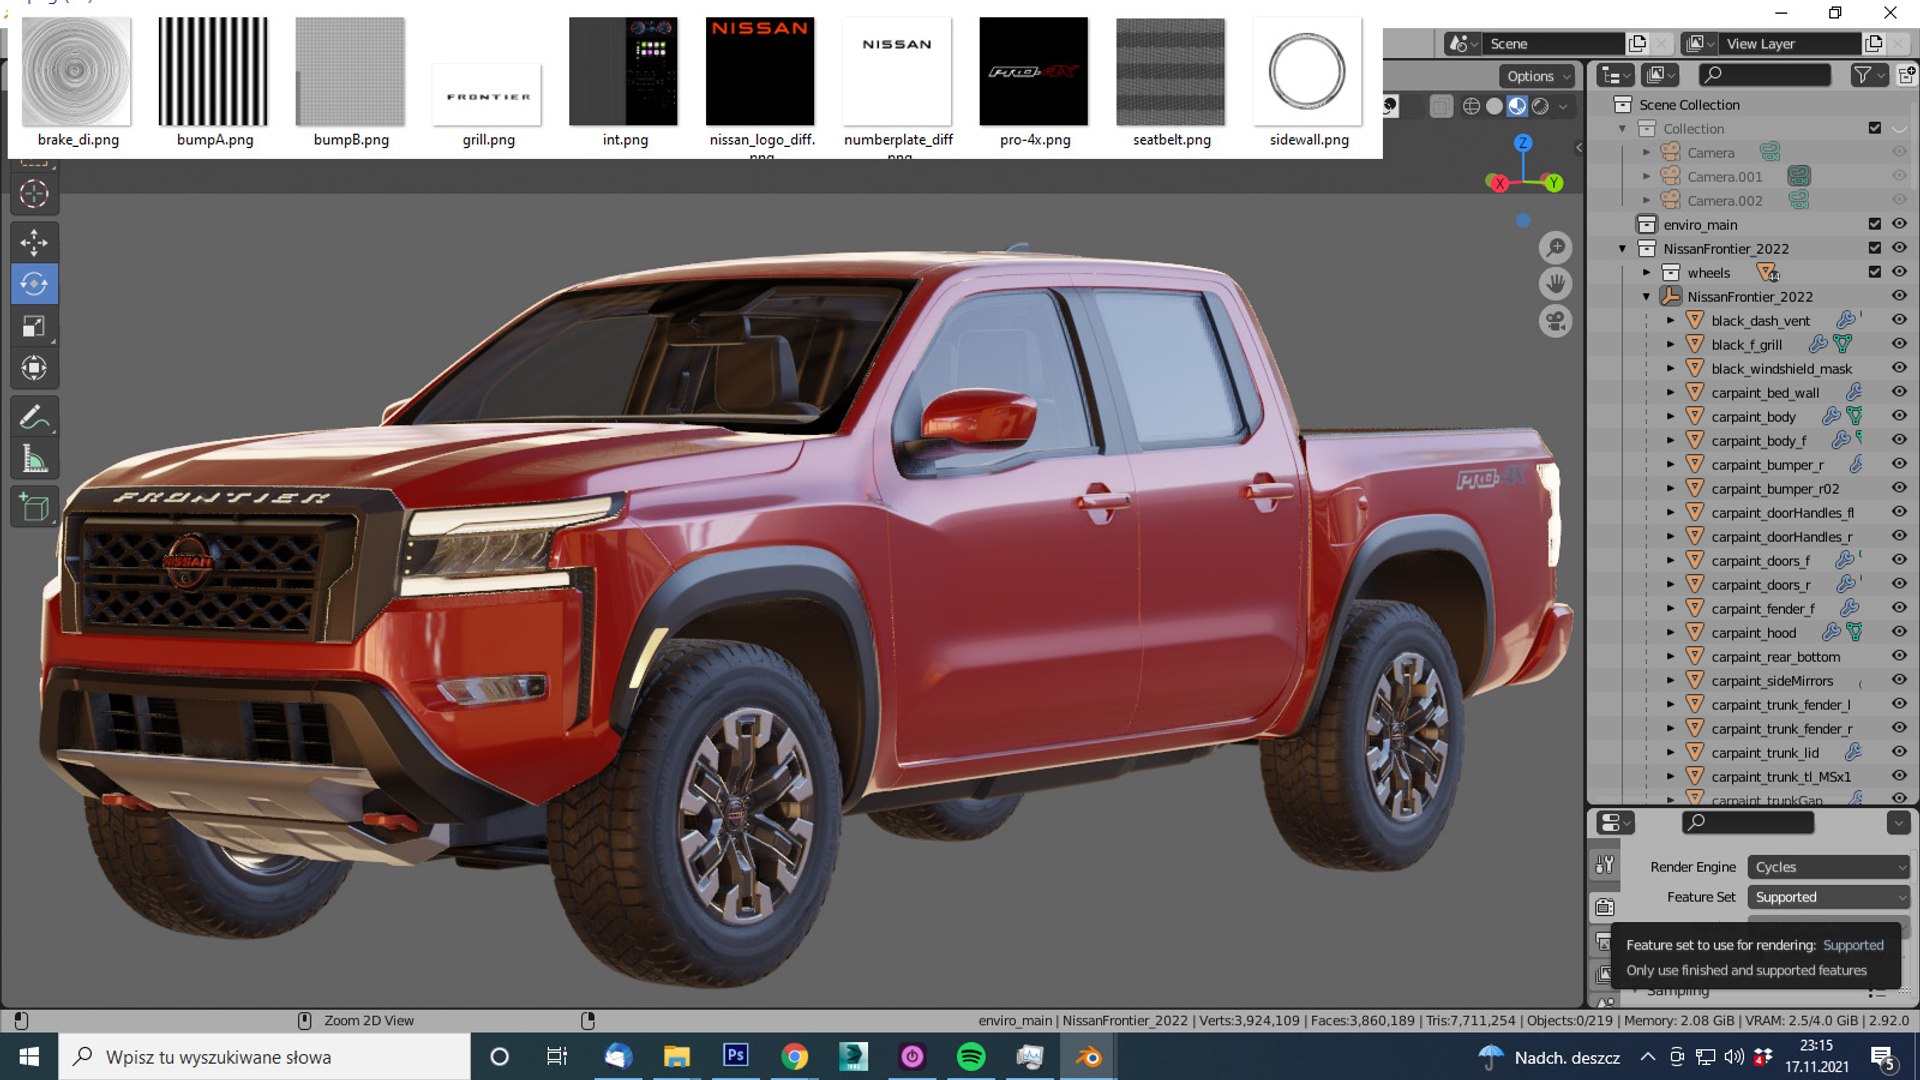Open Blender from the Windows taskbar
Viewport: 1920px width, 1080px height.
click(x=1088, y=1057)
